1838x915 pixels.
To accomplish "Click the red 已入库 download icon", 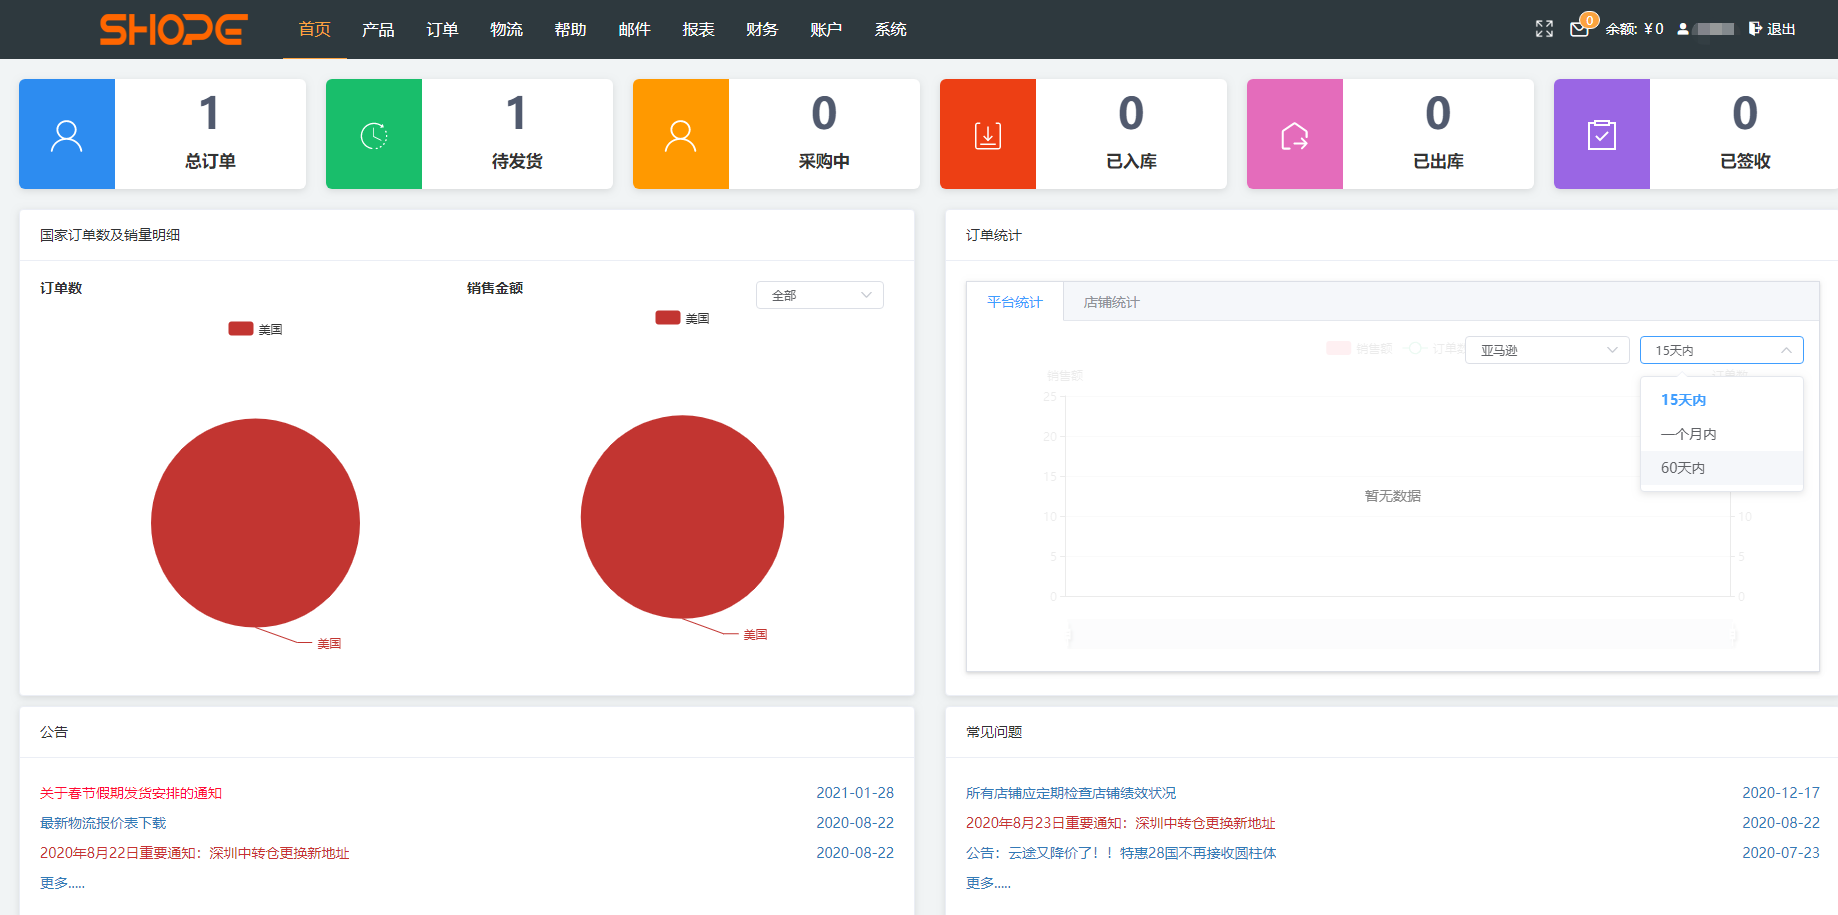I will coord(988,134).
